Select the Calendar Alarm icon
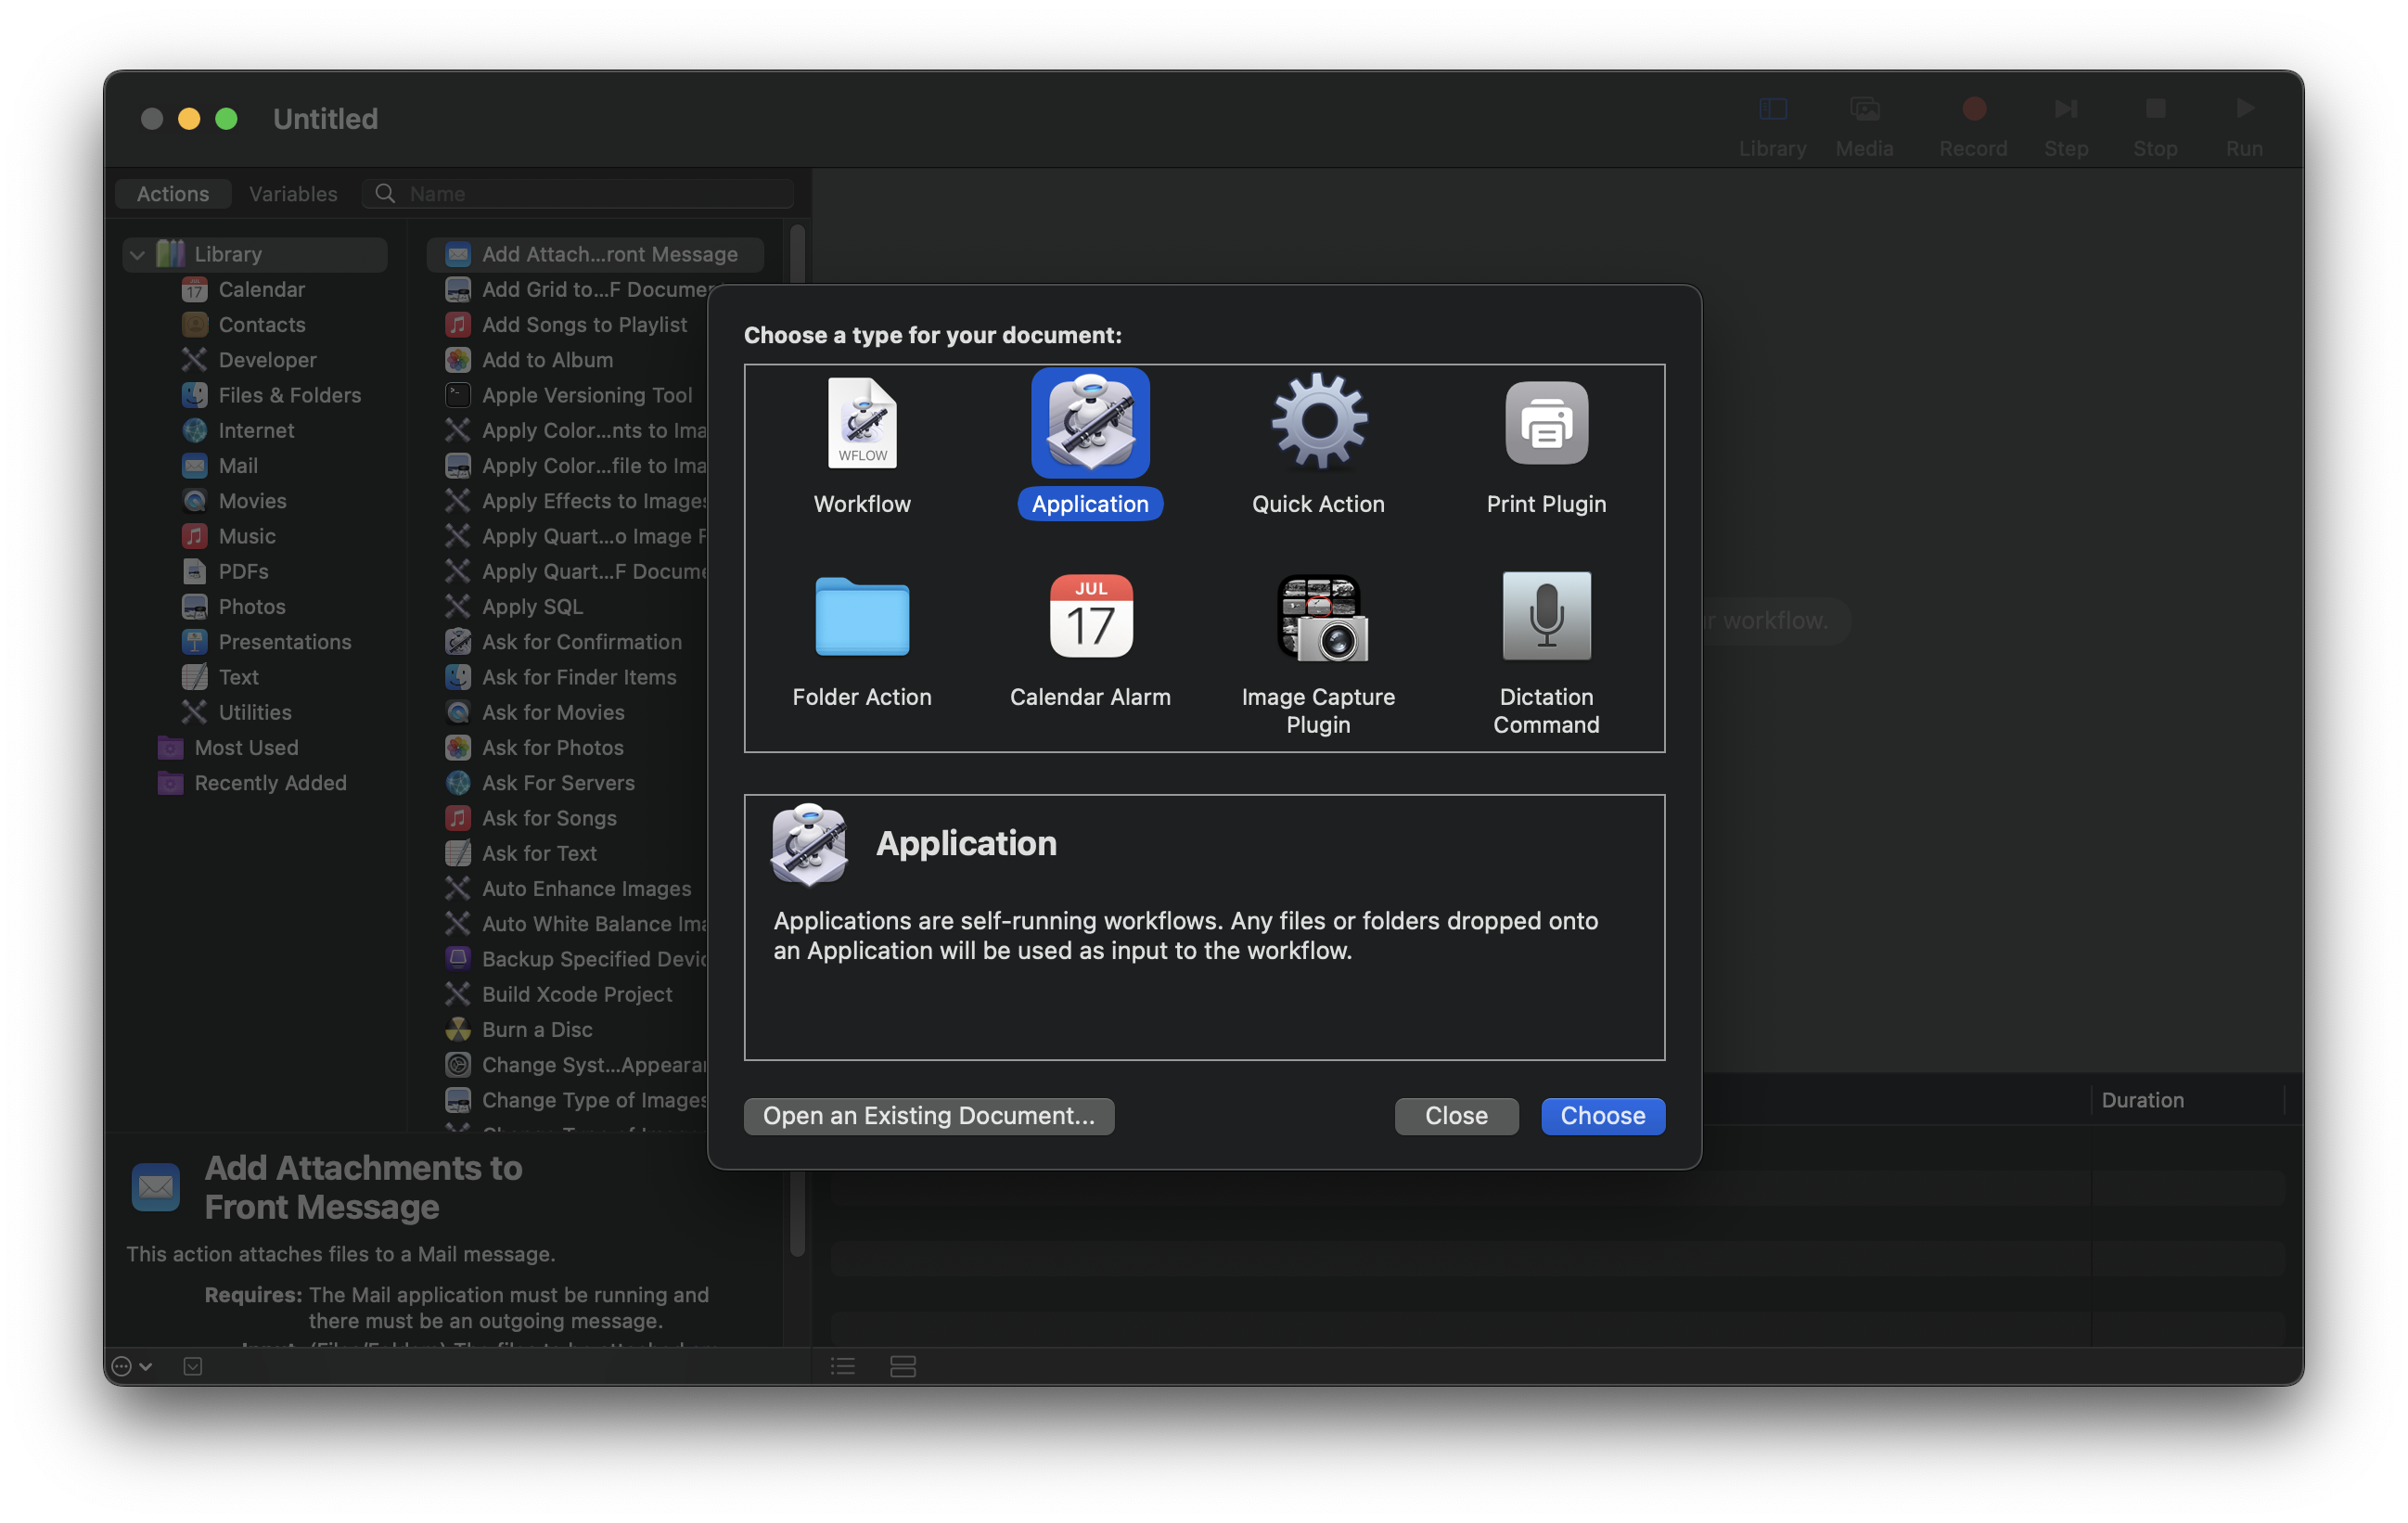The width and height of the screenshot is (2408, 1523). click(x=1090, y=617)
